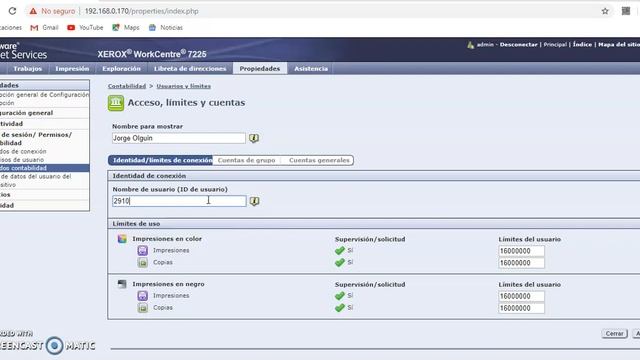Bookmark this page with the star icon
640x360 pixels.
coord(605,11)
